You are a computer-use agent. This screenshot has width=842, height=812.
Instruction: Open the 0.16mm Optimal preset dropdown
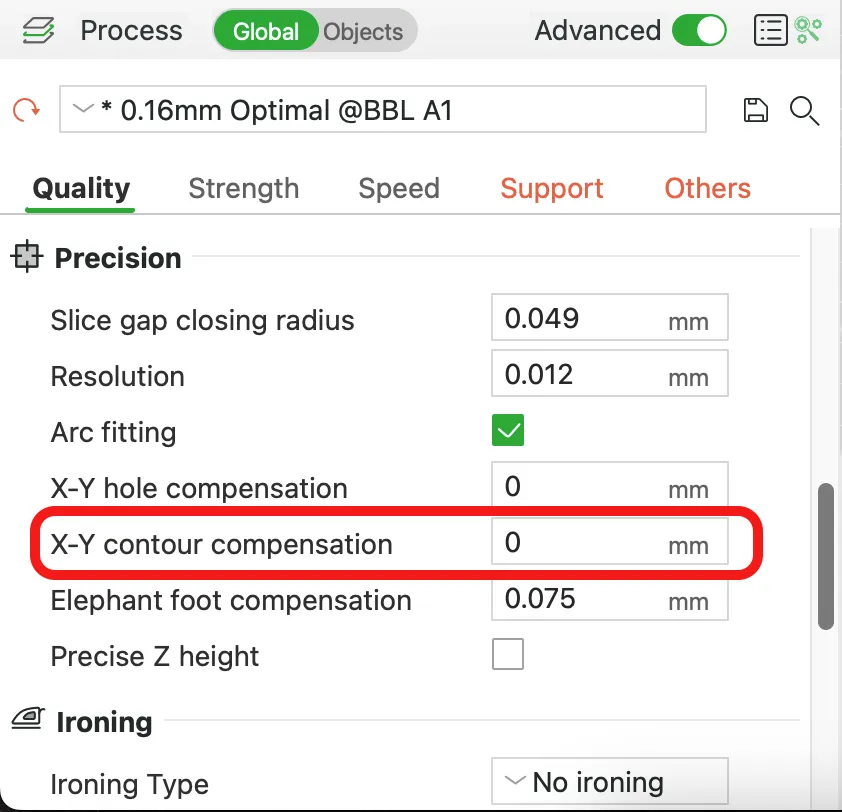[x=382, y=109]
